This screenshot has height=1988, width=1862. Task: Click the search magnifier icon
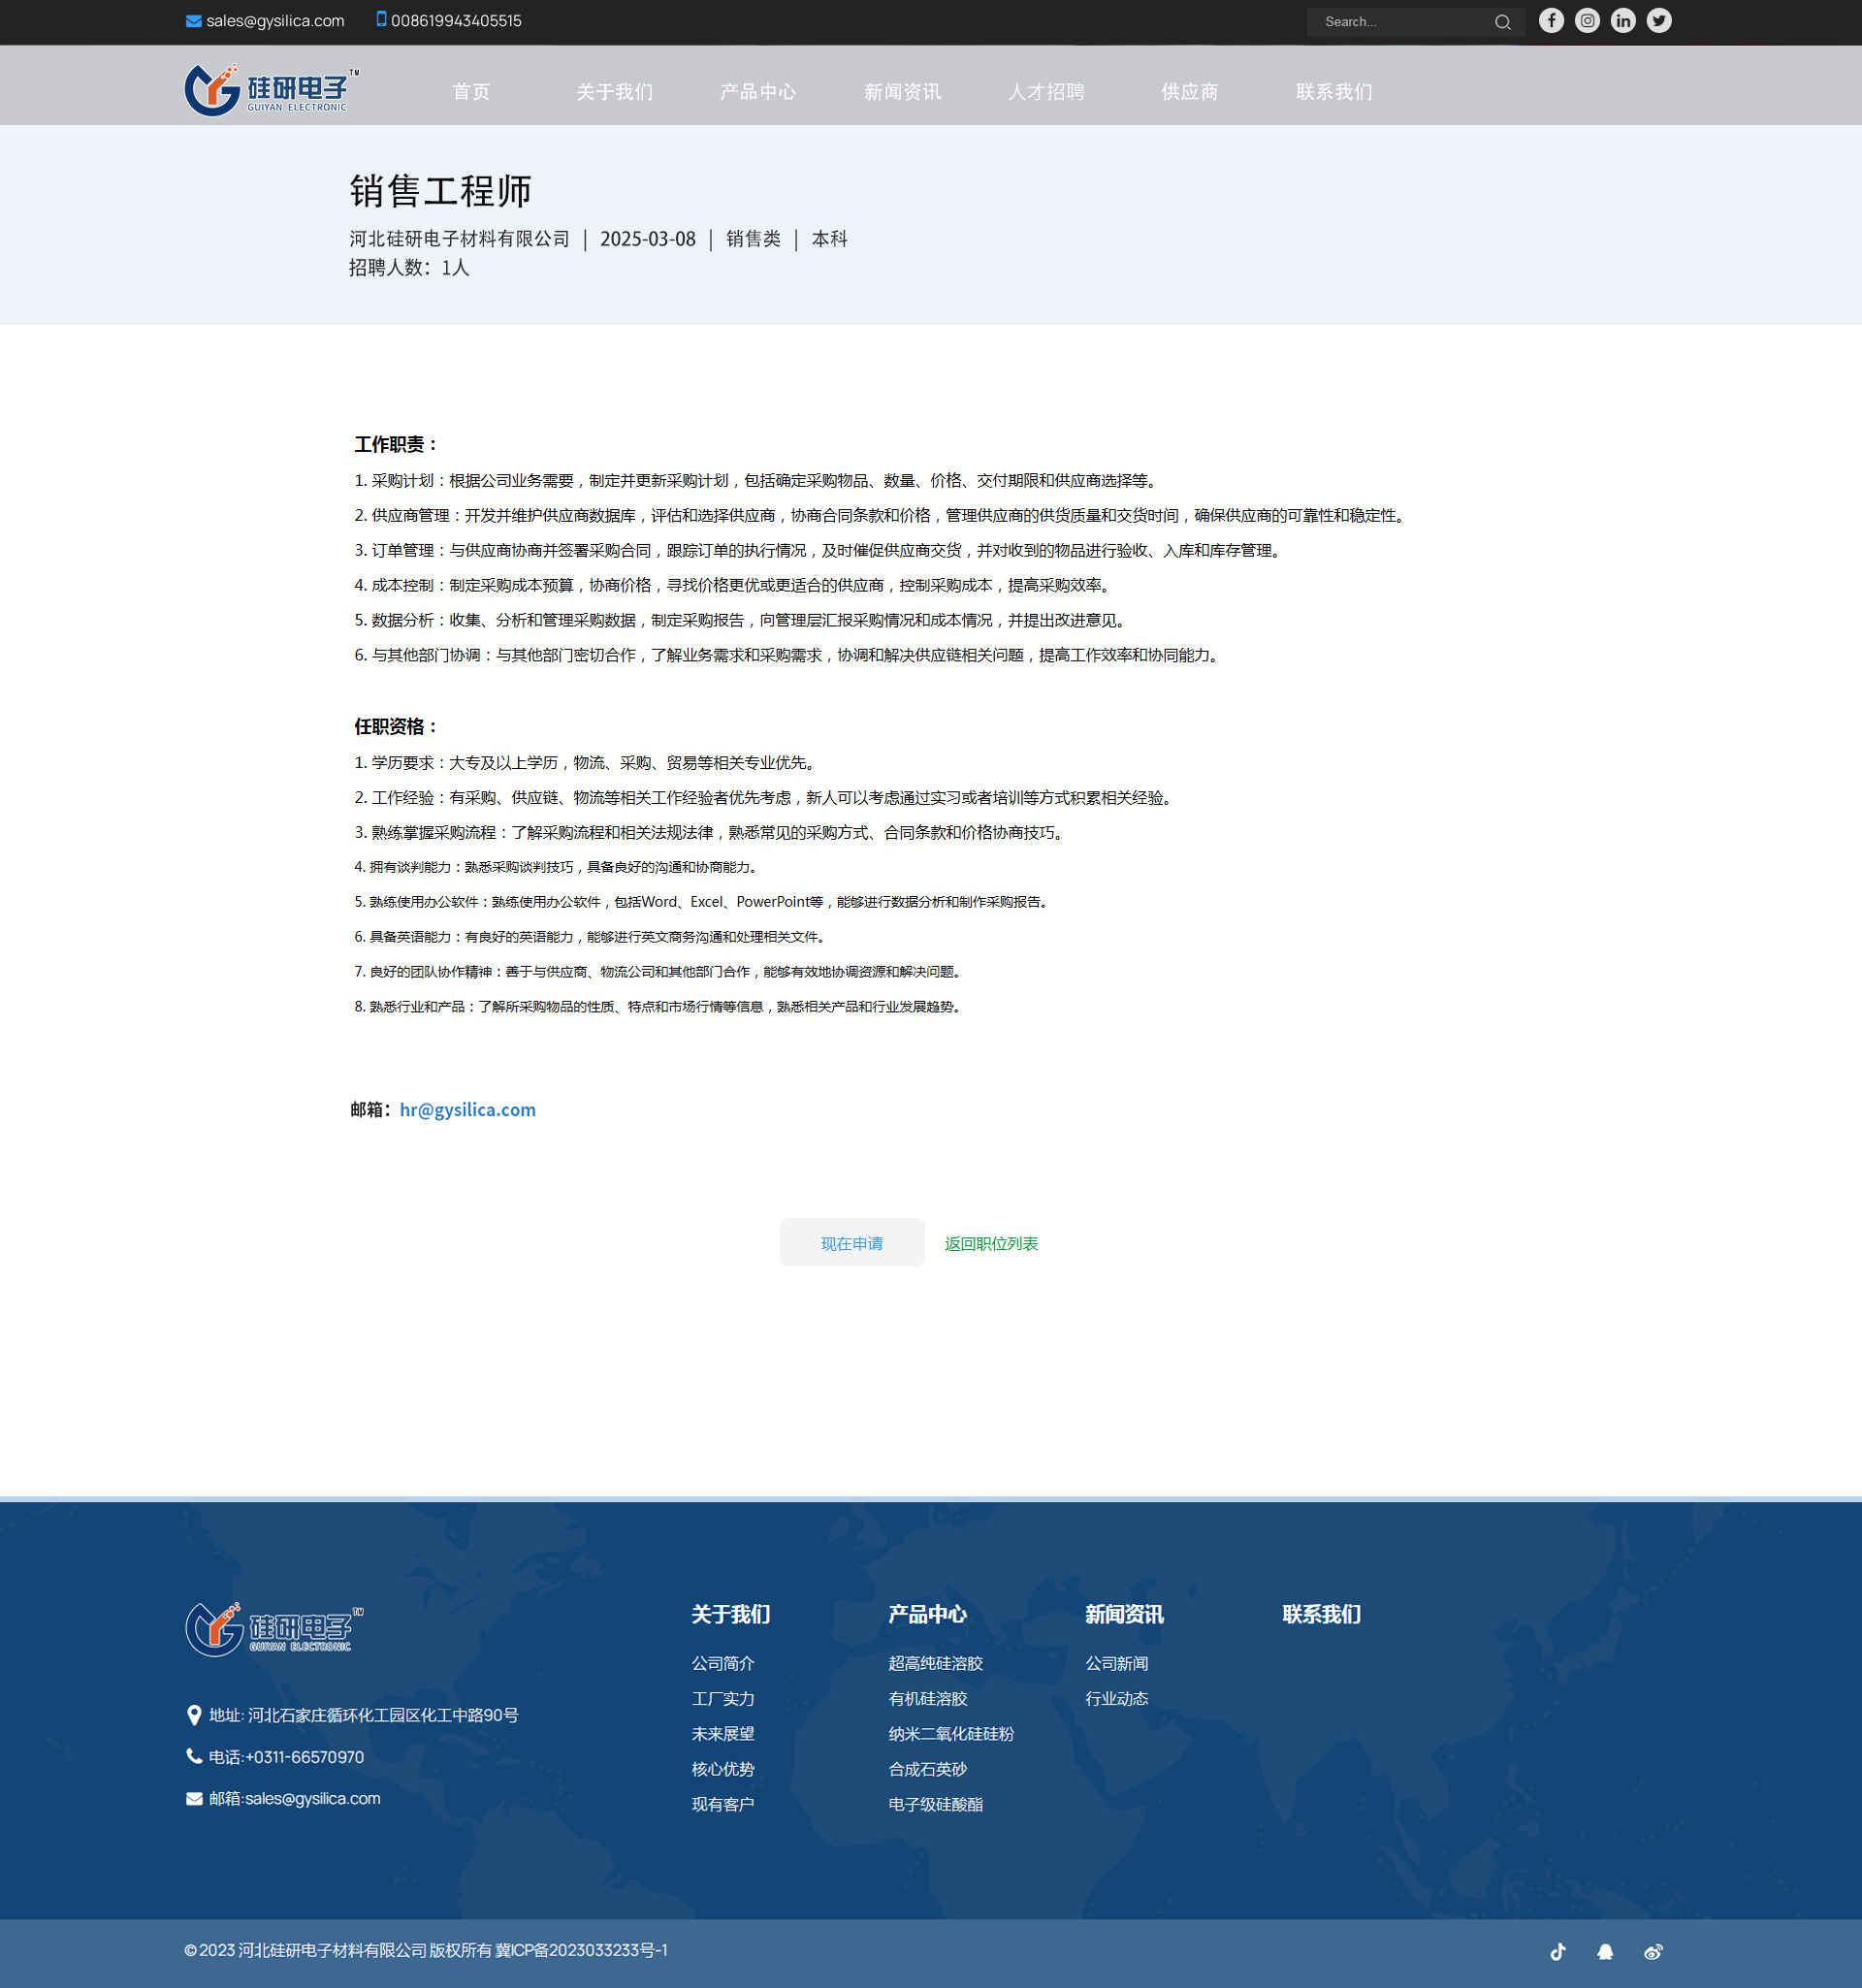coord(1502,22)
